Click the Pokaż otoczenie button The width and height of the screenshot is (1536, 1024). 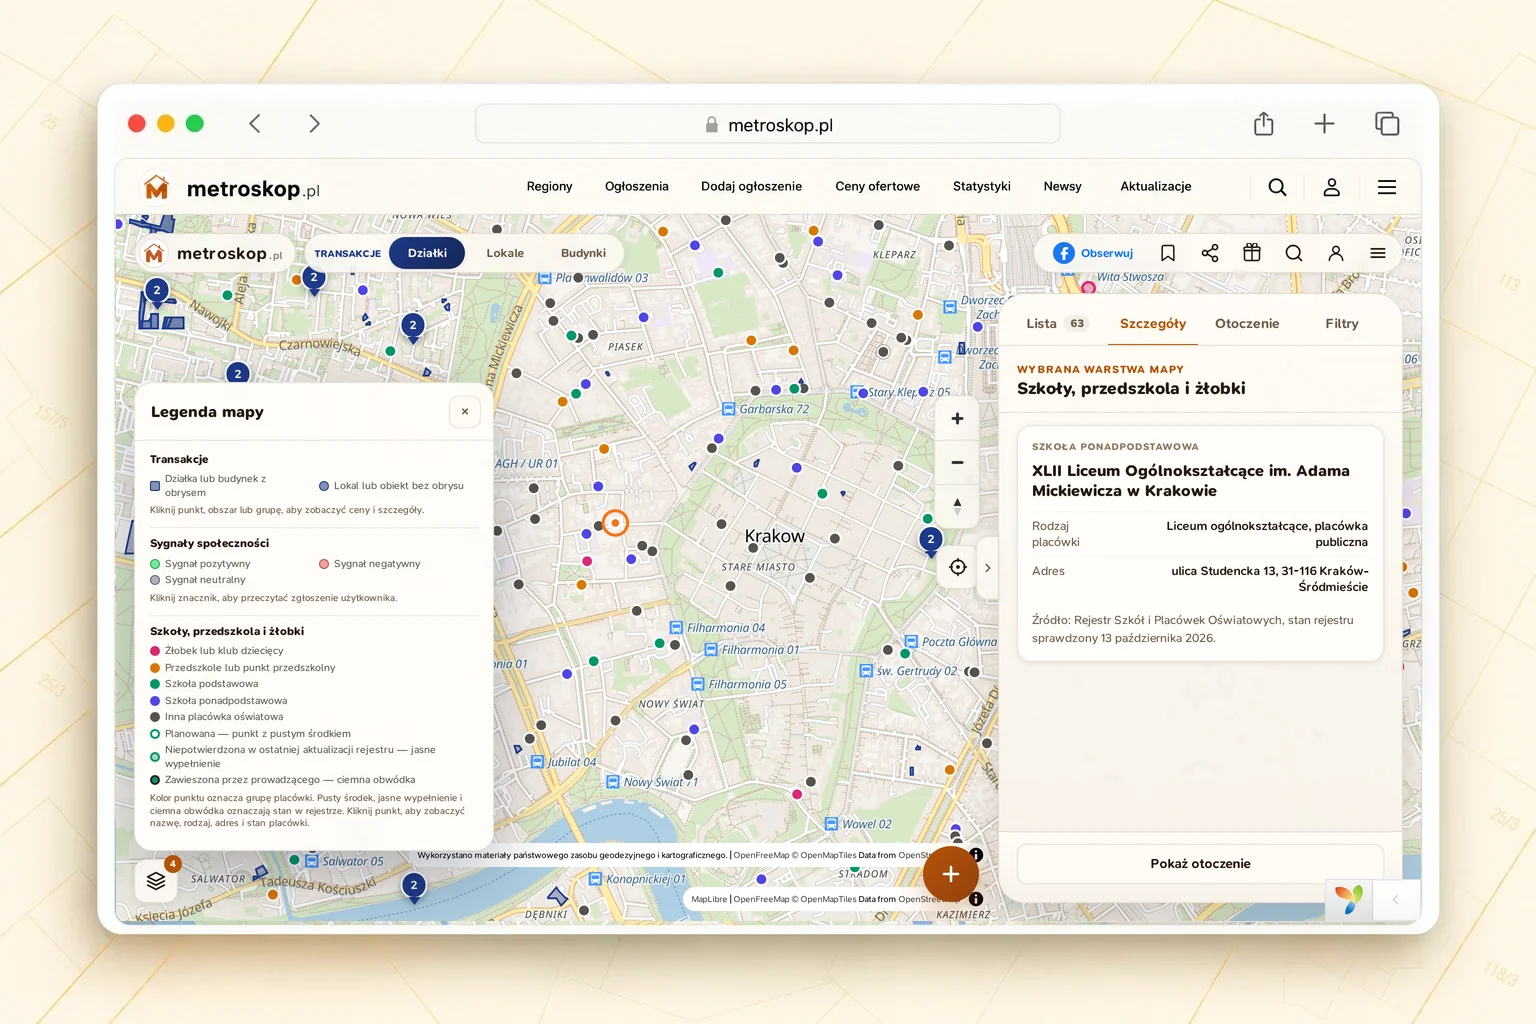point(1200,864)
